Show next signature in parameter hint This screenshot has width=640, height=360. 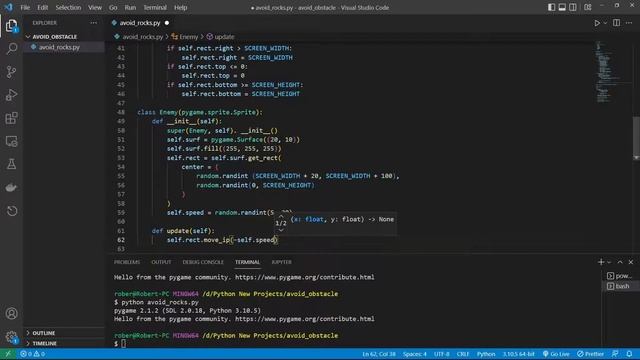click(x=281, y=230)
